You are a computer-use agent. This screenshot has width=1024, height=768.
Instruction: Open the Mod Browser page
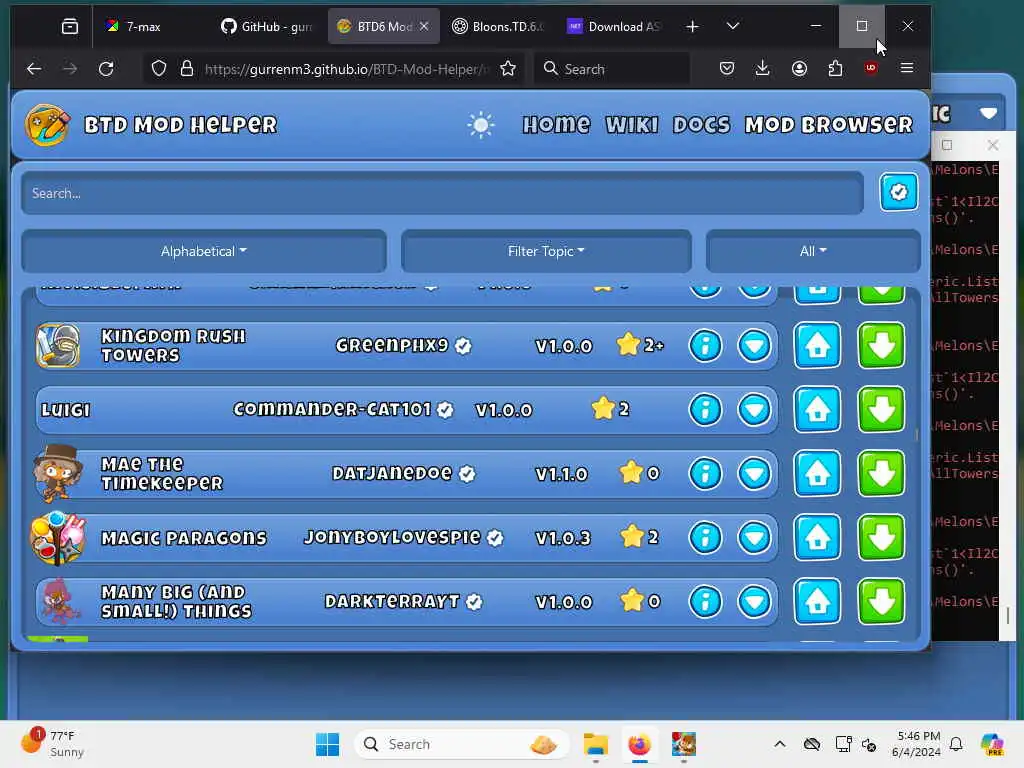pyautogui.click(x=829, y=125)
